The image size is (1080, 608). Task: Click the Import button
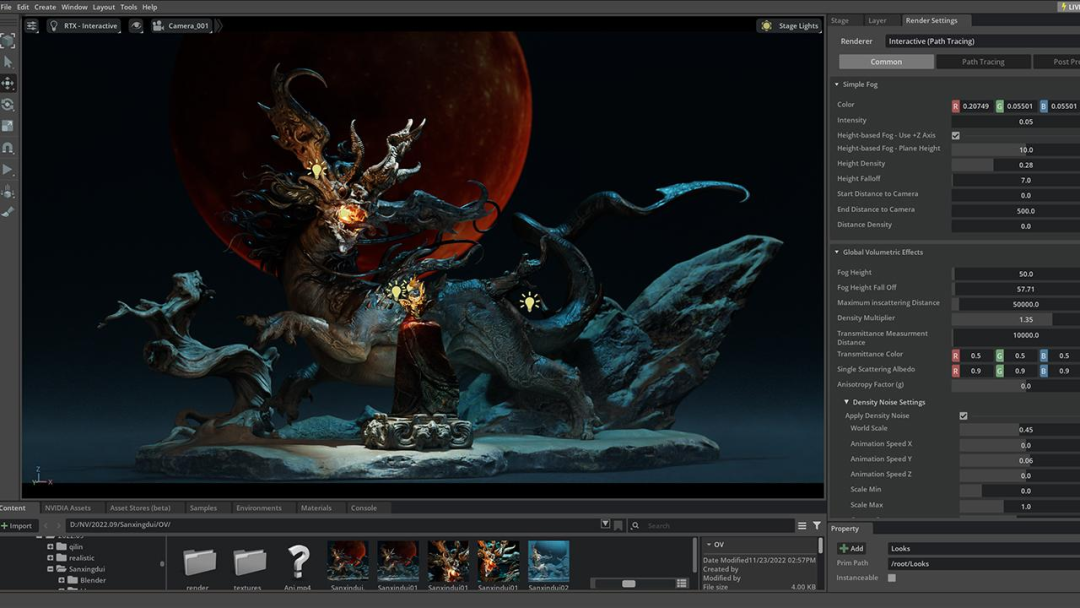(x=17, y=525)
